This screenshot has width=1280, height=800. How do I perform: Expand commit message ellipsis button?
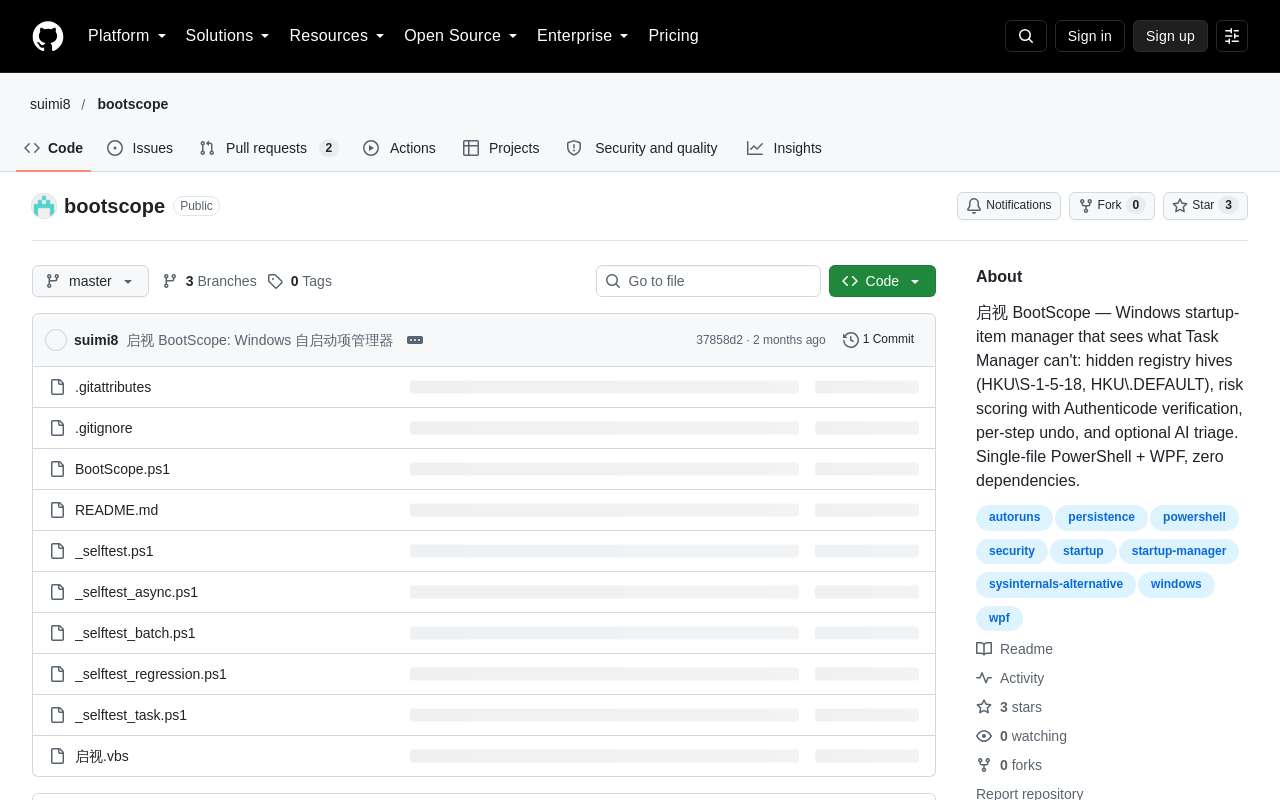click(415, 340)
